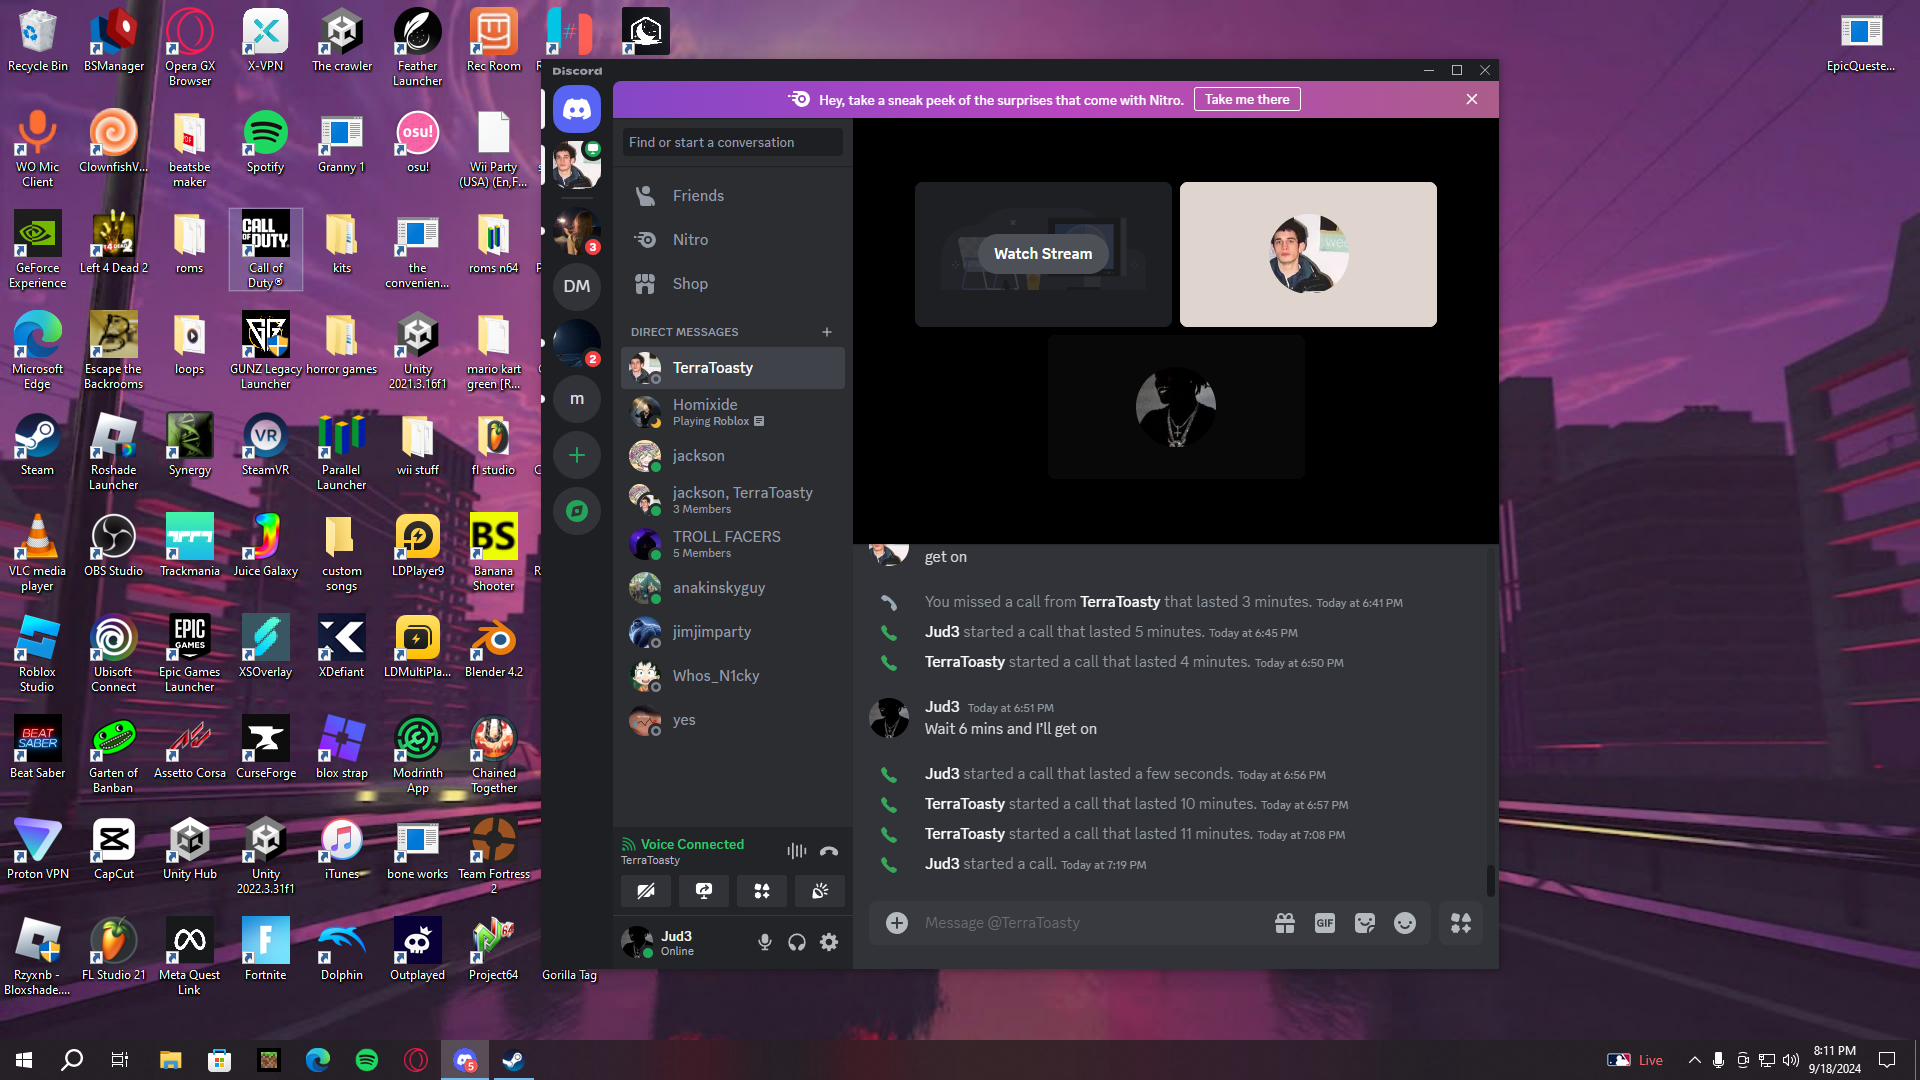Open noise suppression options
The height and width of the screenshot is (1080, 1920).
click(x=796, y=851)
